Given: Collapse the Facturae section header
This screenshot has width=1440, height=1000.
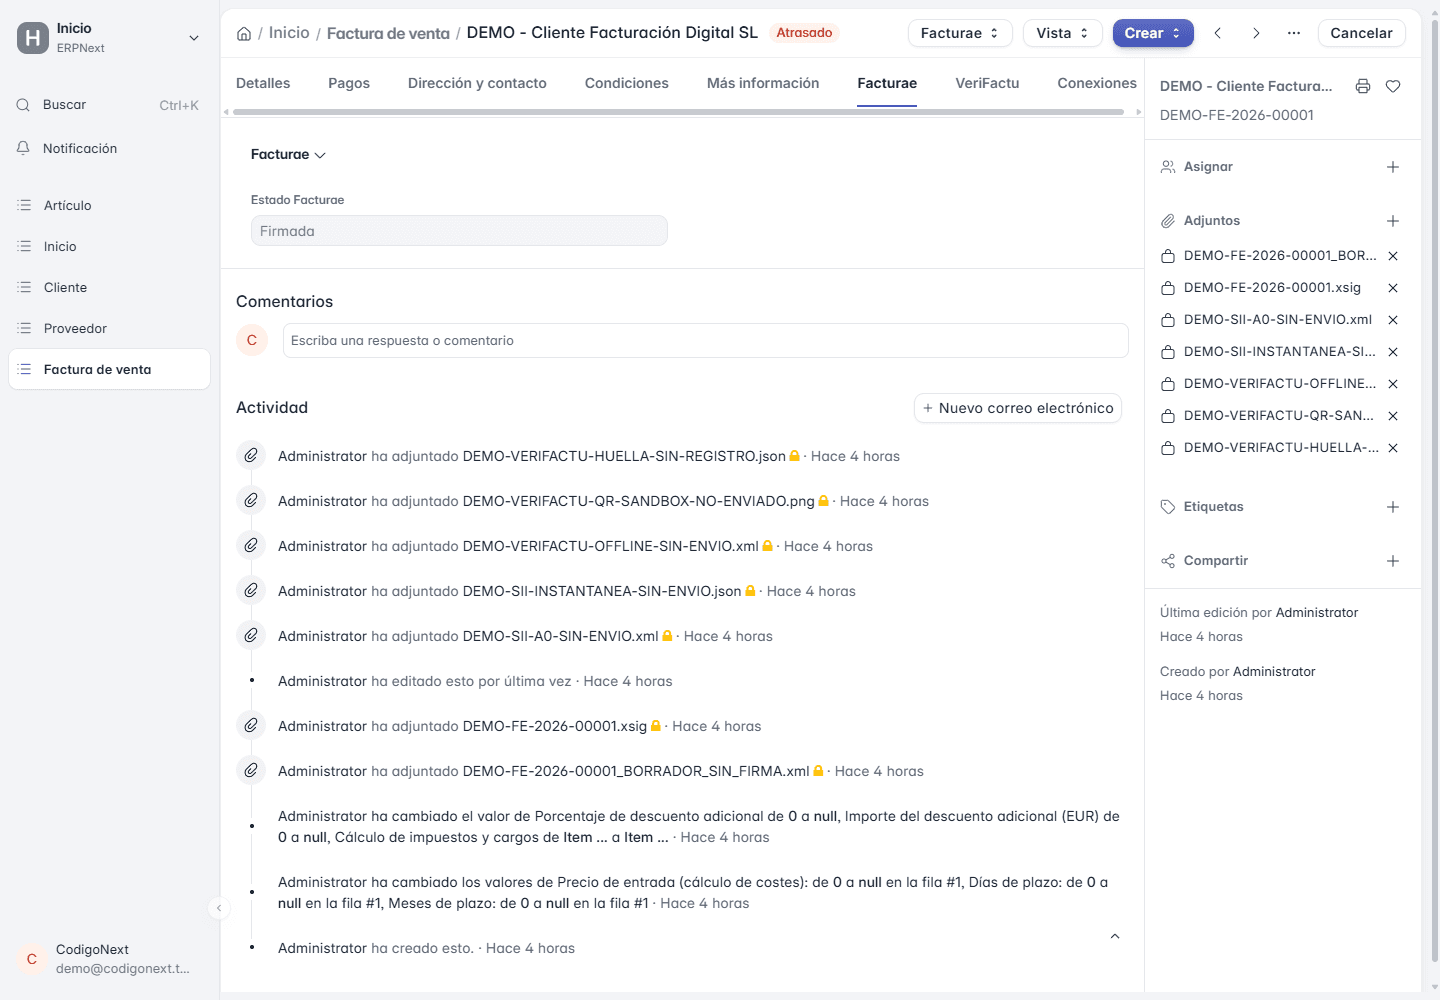Looking at the screenshot, I should [x=288, y=155].
